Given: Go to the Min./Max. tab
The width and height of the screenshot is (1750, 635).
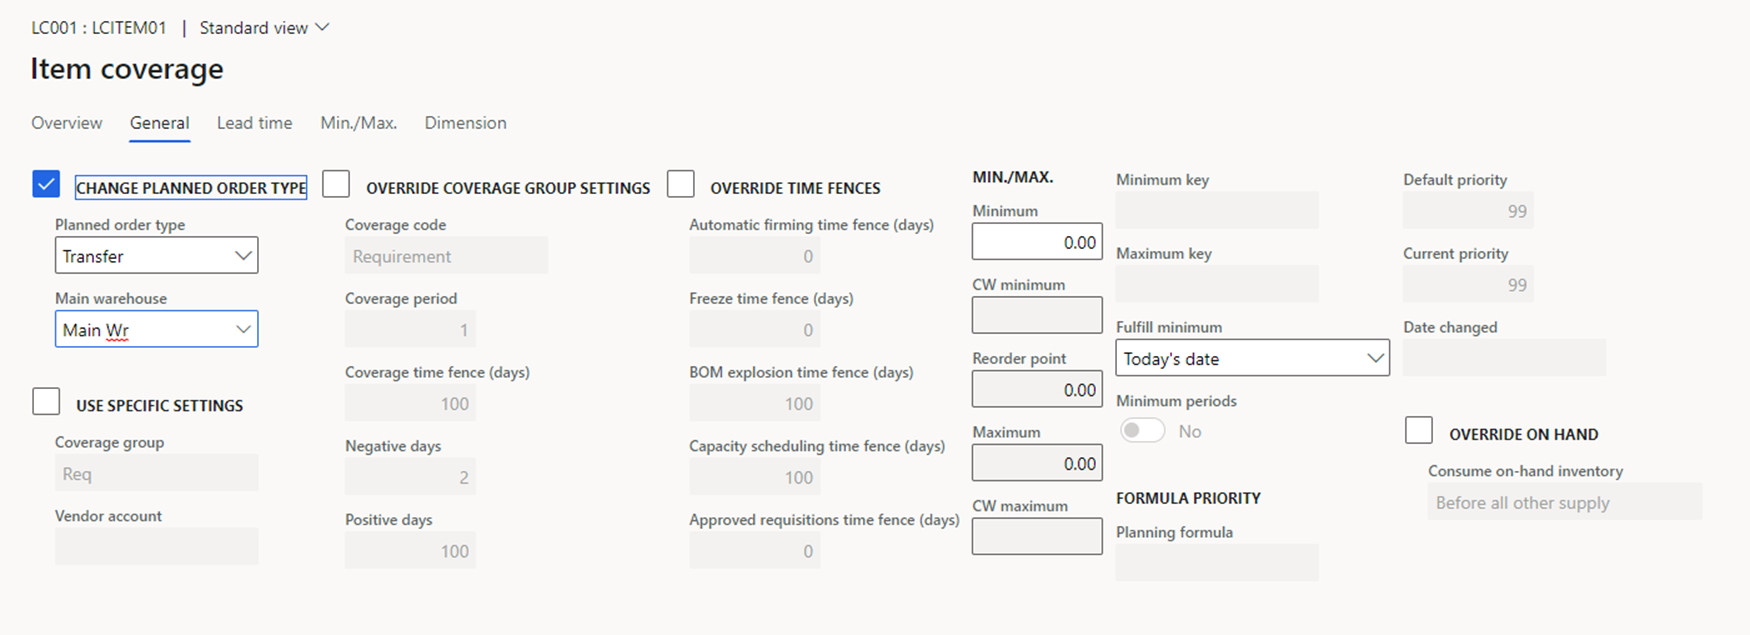Looking at the screenshot, I should pos(358,123).
